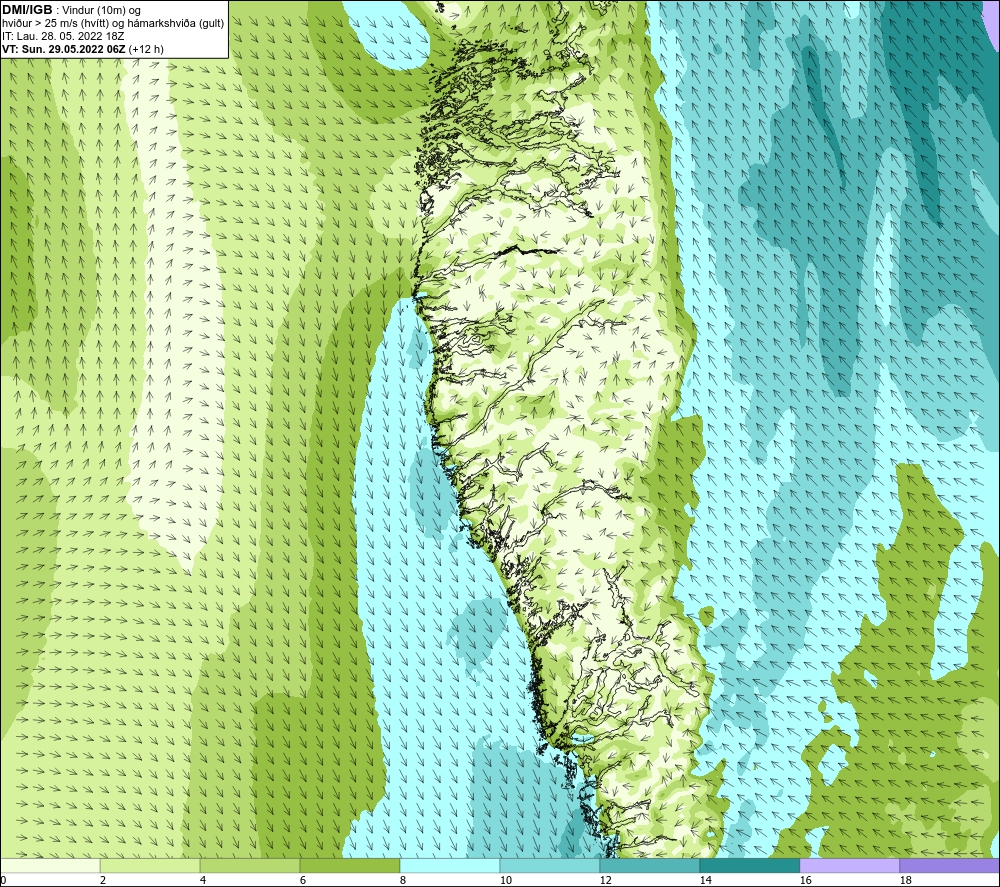The image size is (1000, 887).
Task: Click the legend scale label '2'
Action: coord(103,881)
